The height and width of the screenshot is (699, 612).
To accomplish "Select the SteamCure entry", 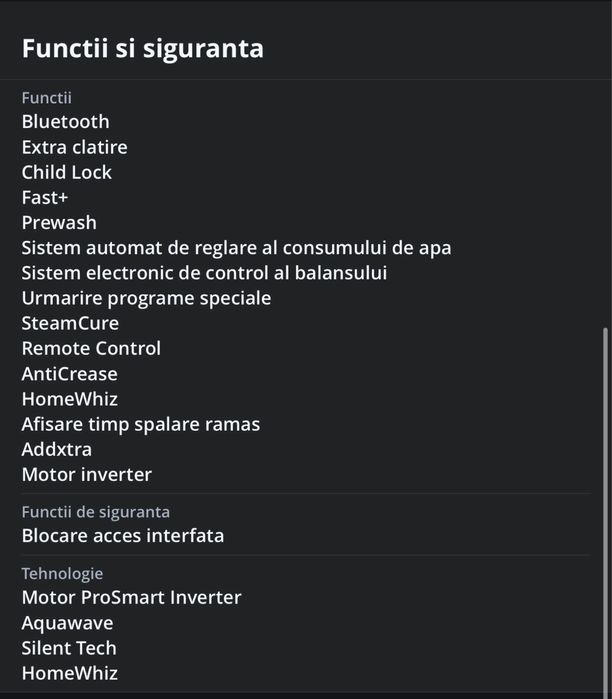I will (x=70, y=323).
